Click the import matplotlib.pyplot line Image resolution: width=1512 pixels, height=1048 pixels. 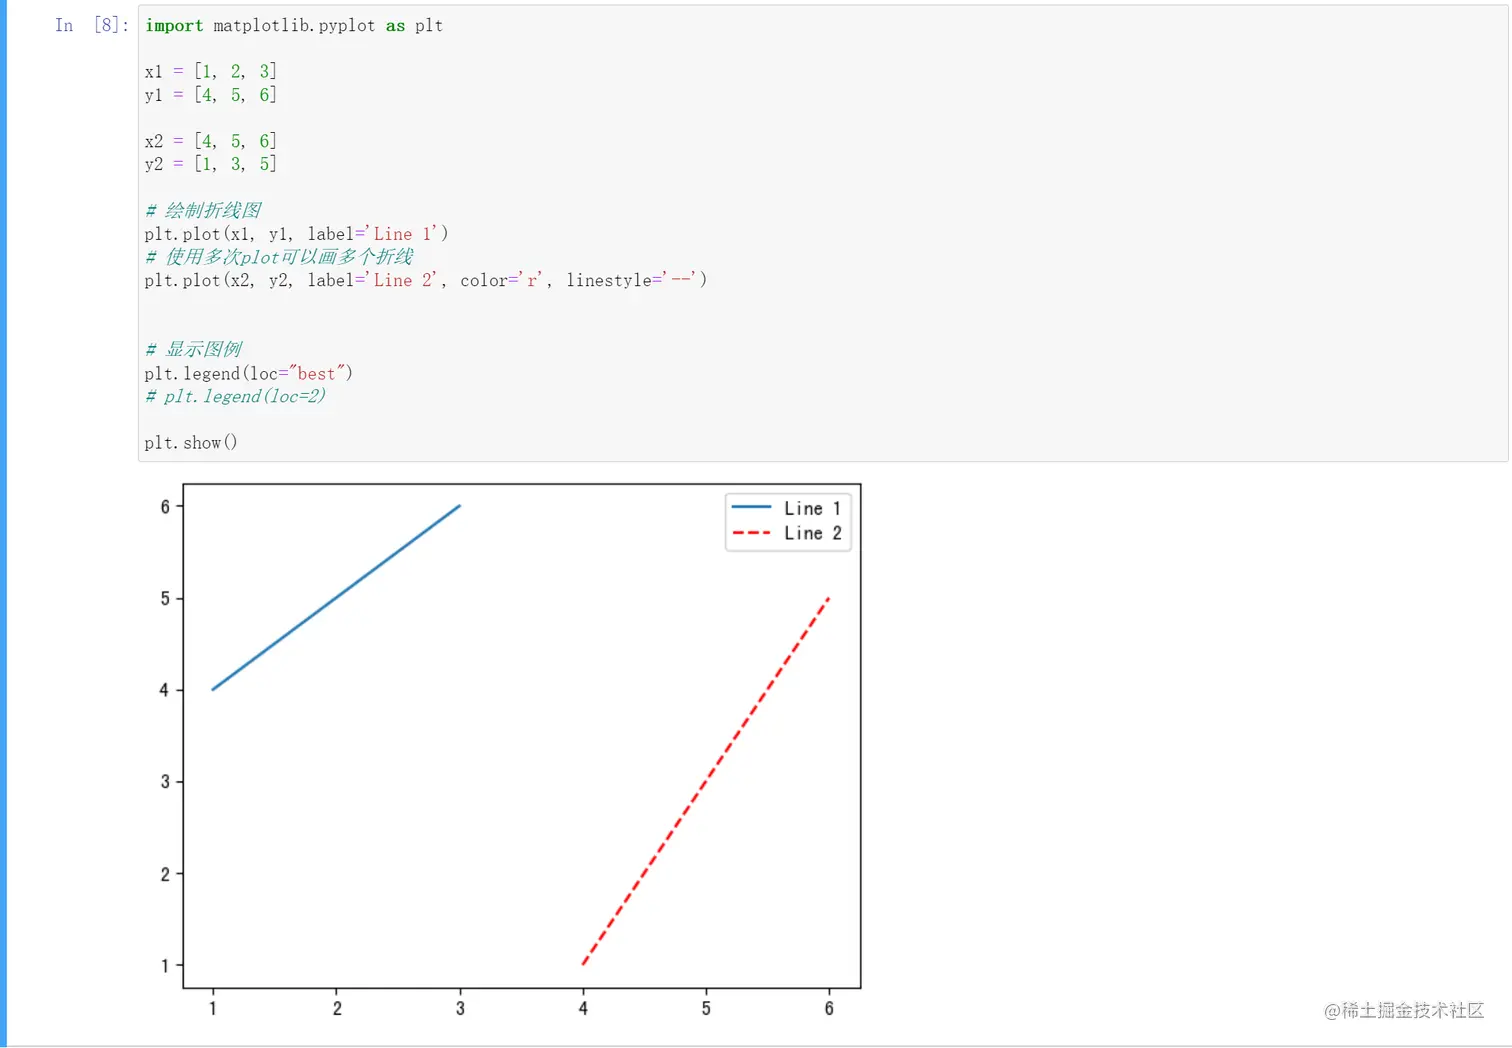click(x=294, y=25)
